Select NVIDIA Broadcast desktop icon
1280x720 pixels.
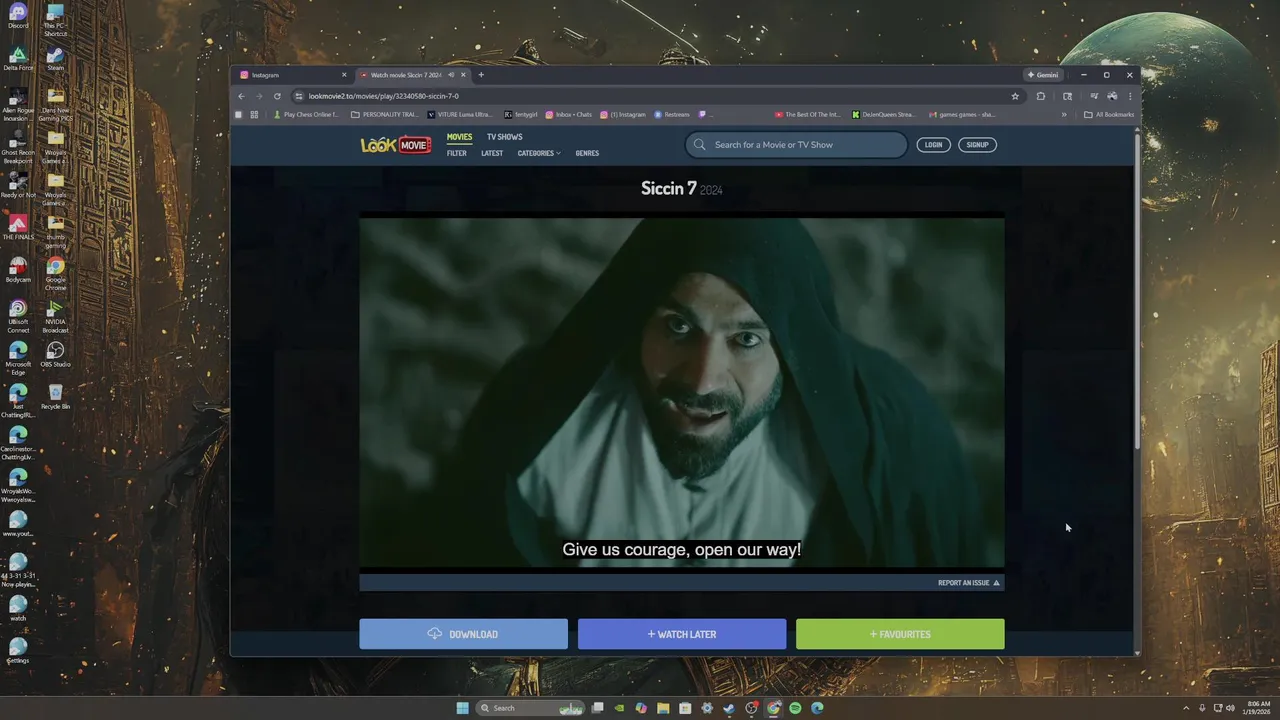pyautogui.click(x=55, y=317)
